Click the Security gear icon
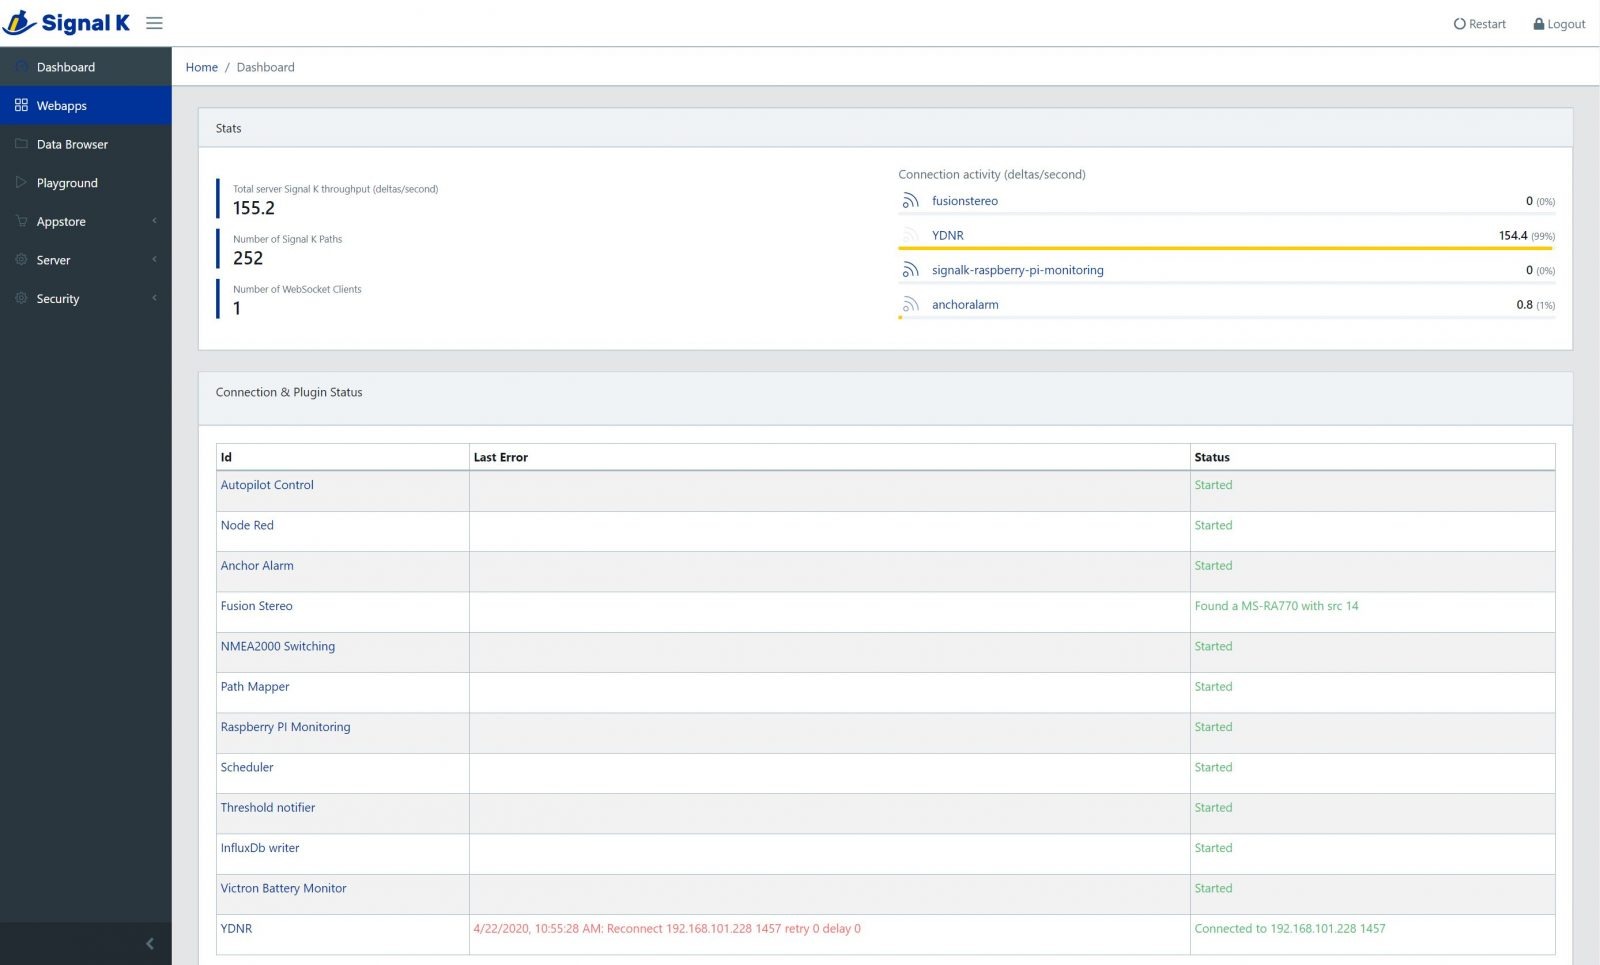The image size is (1600, 965). pos(21,298)
